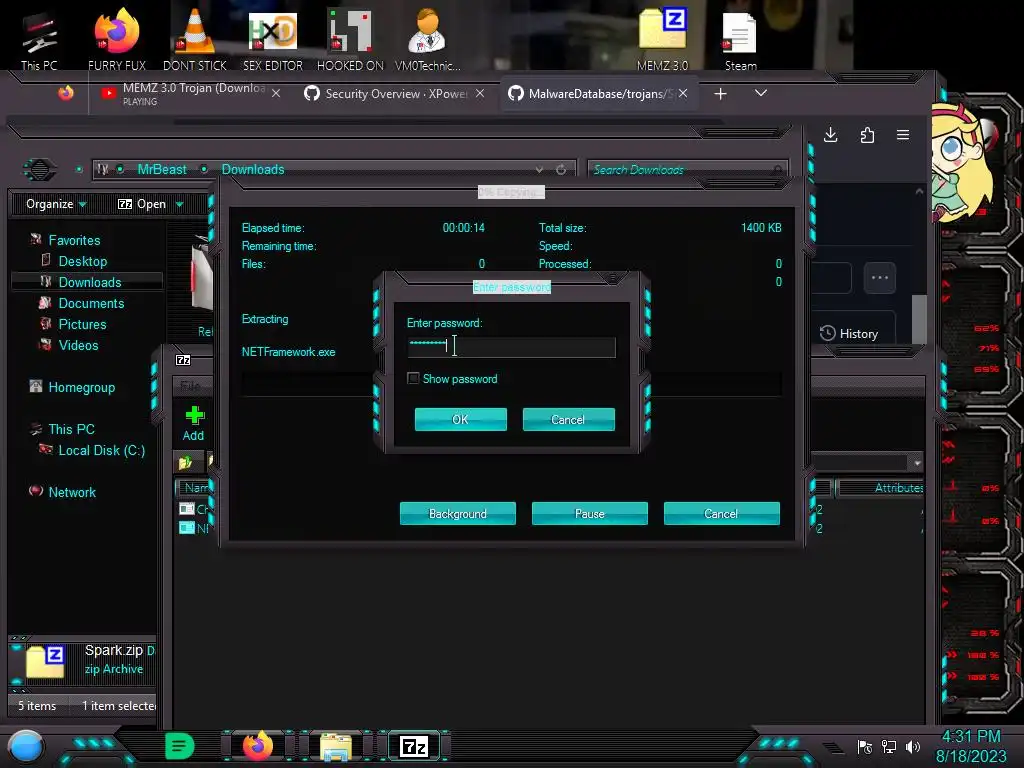
Task: Select This PC in navigation pane
Action: [71, 429]
